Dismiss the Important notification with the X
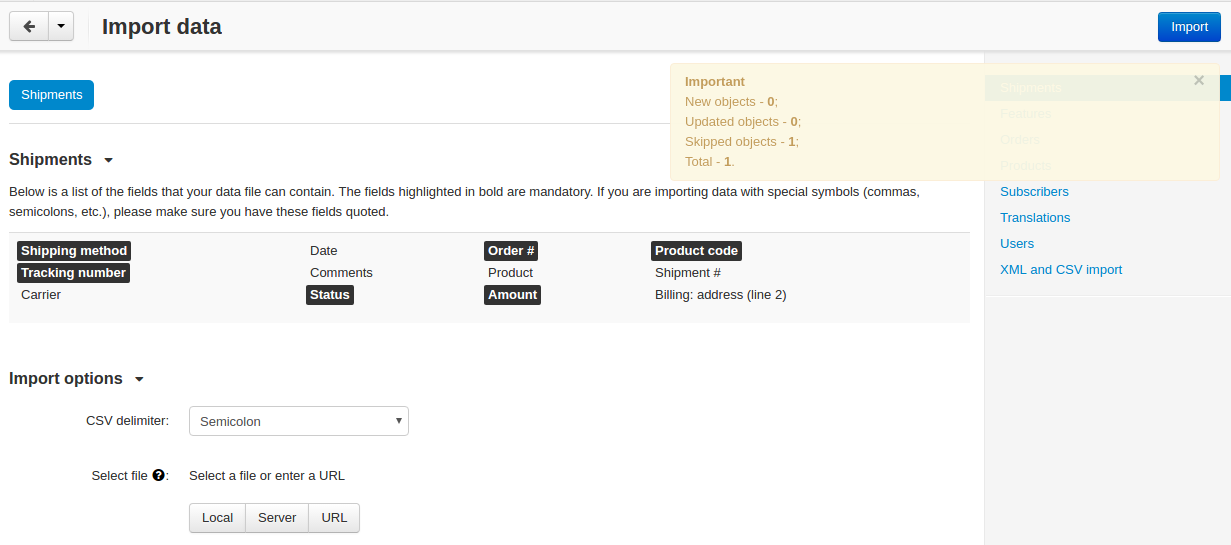The height and width of the screenshot is (545, 1231). point(1199,81)
